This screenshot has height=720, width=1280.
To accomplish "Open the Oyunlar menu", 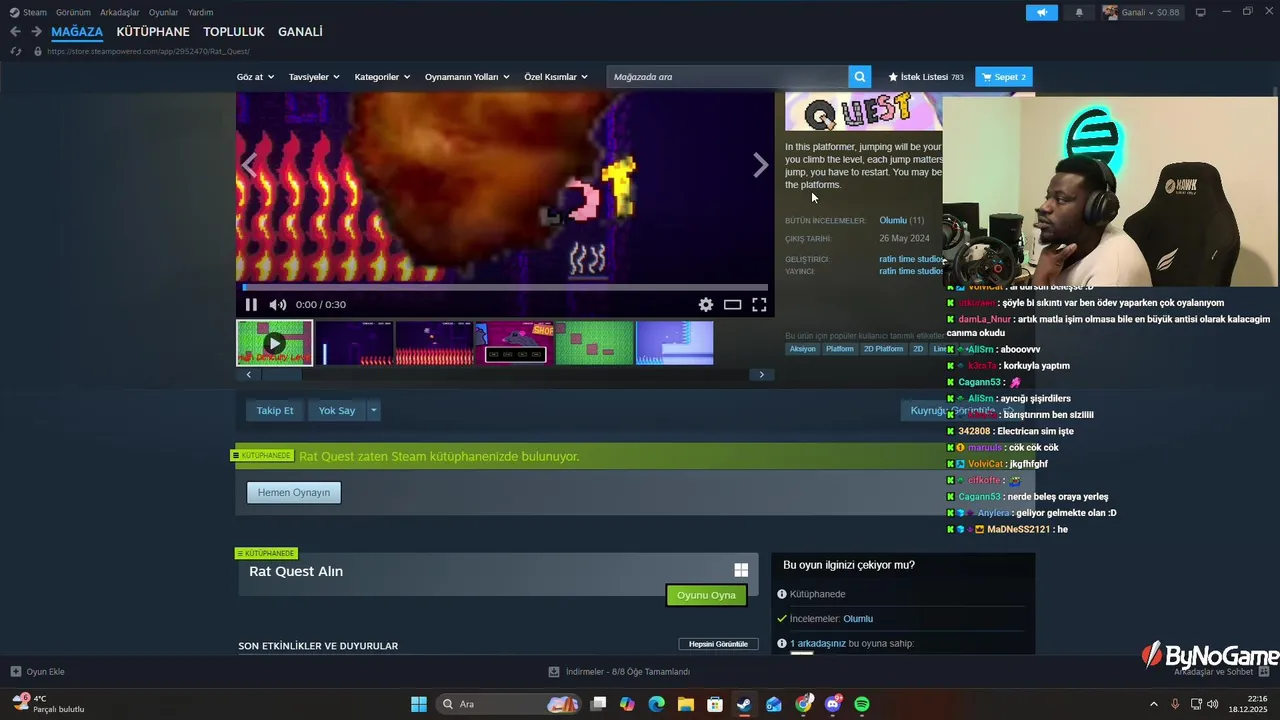I will pos(163,12).
